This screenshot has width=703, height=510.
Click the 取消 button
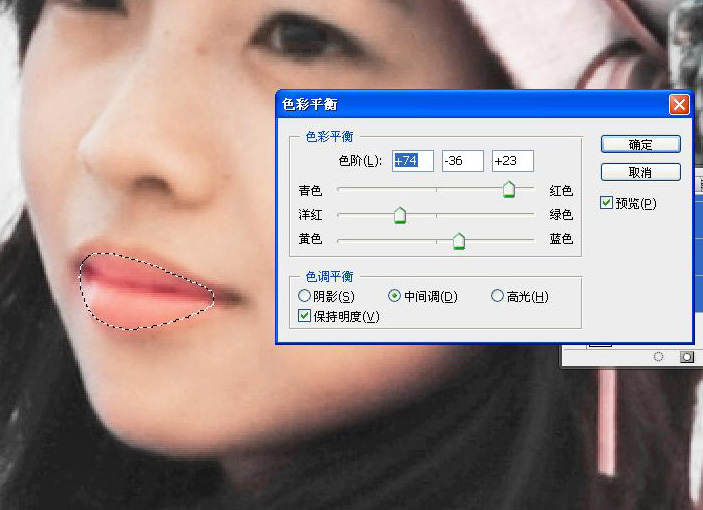(x=641, y=172)
